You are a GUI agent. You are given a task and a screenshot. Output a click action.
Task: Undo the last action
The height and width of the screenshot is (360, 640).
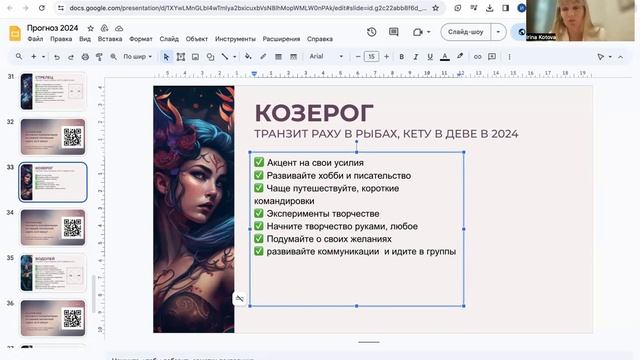[57, 57]
